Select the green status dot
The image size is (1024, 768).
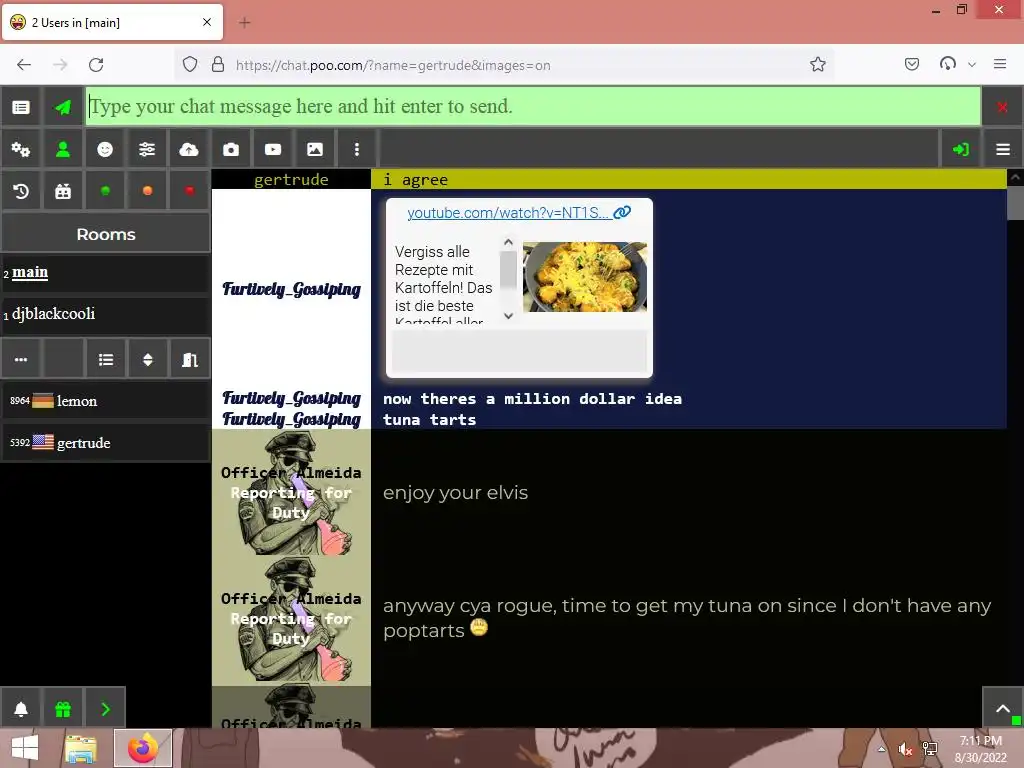tap(104, 191)
